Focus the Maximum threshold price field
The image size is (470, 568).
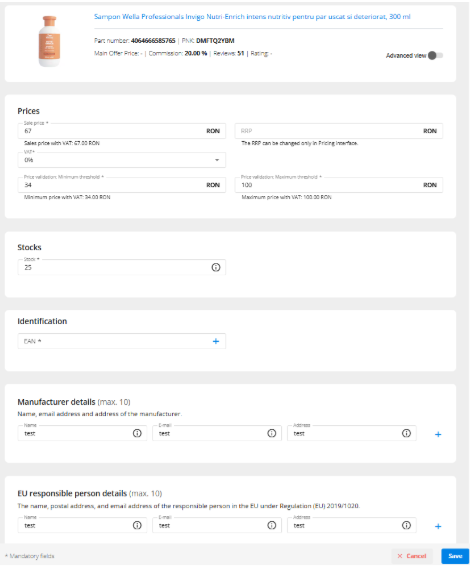338,185
